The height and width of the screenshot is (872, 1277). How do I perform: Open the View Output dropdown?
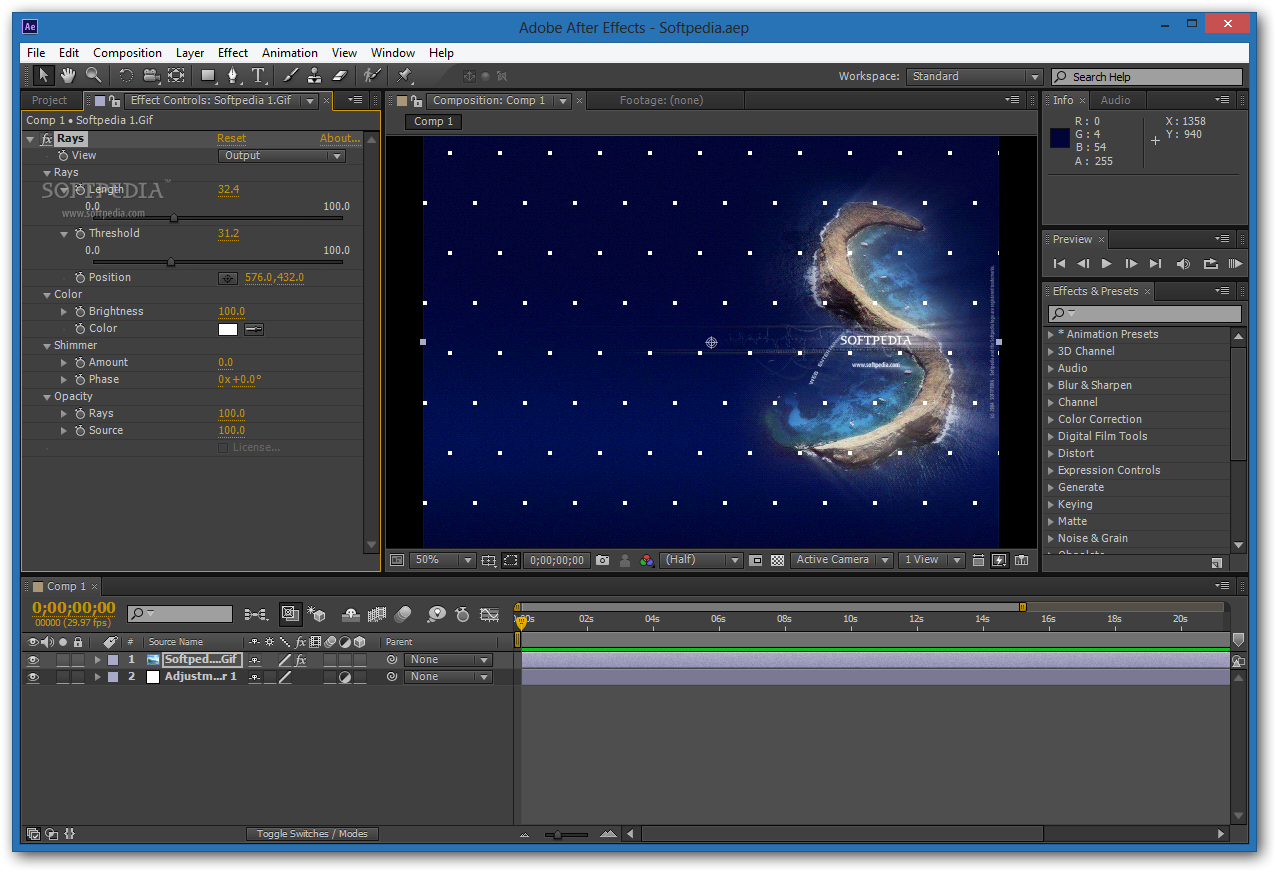[282, 156]
